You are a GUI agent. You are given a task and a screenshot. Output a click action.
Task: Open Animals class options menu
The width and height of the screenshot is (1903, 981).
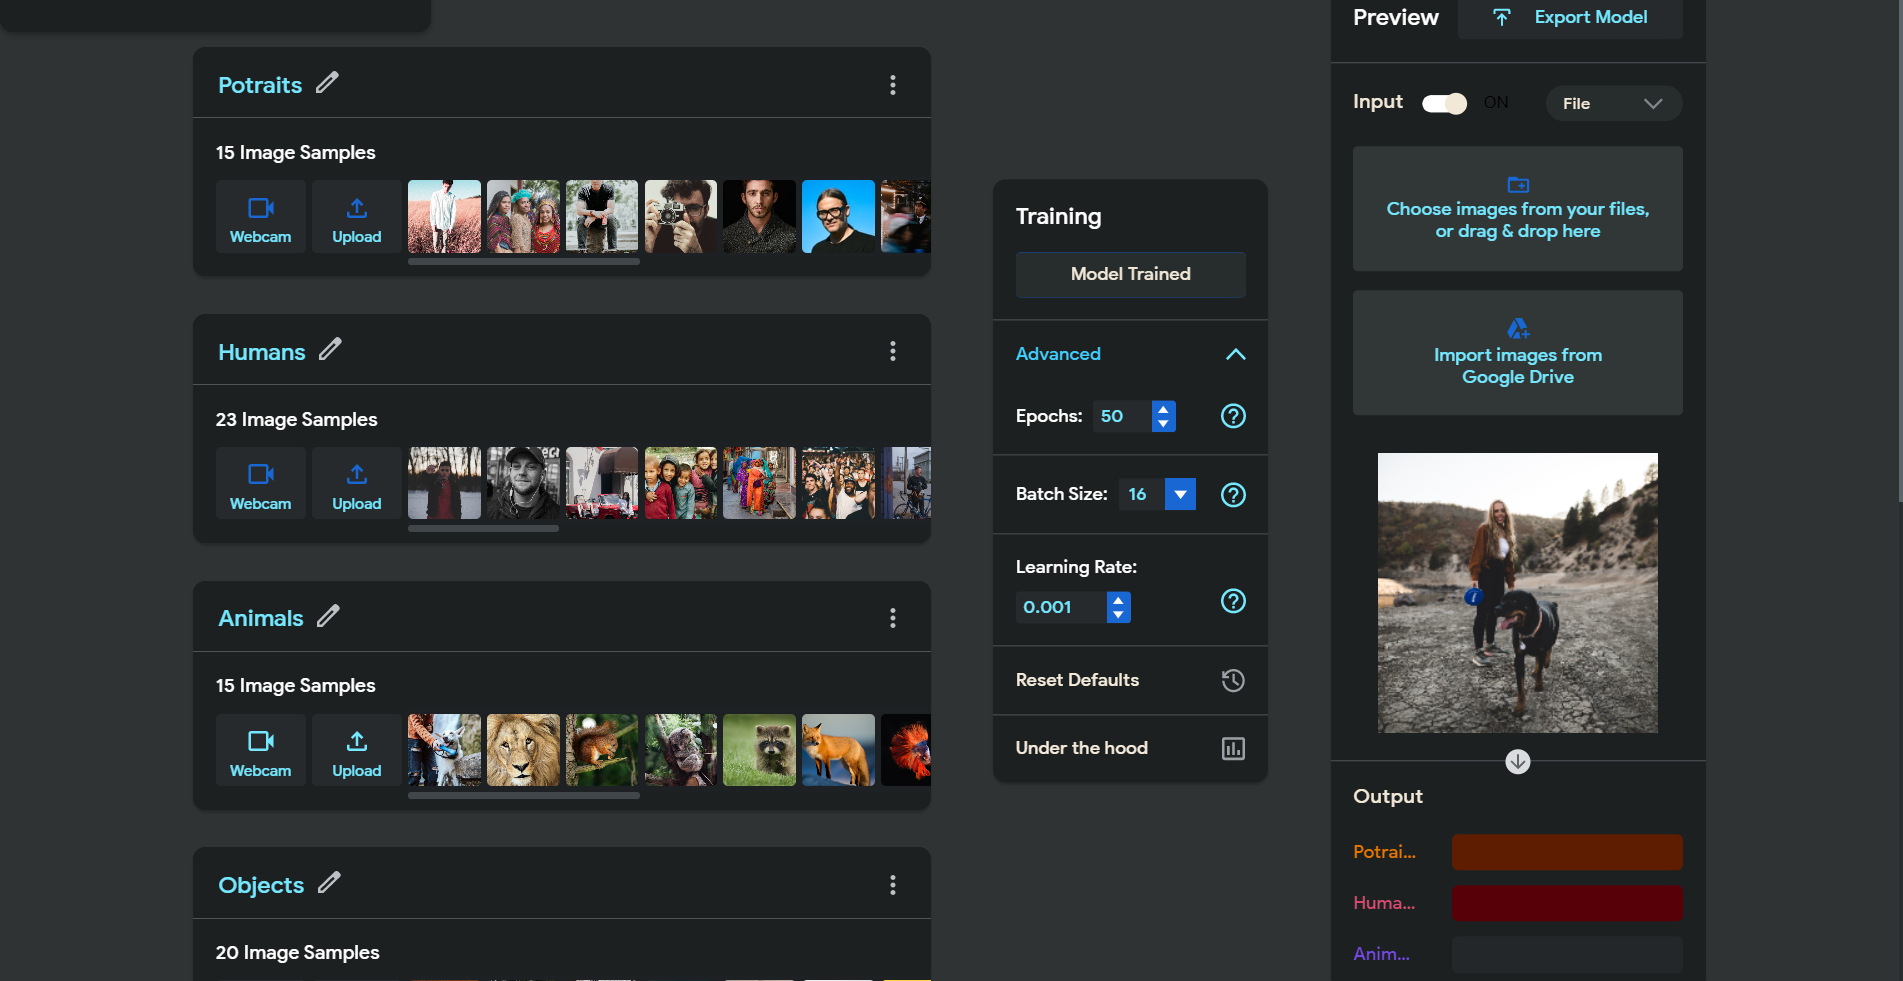[x=893, y=618]
